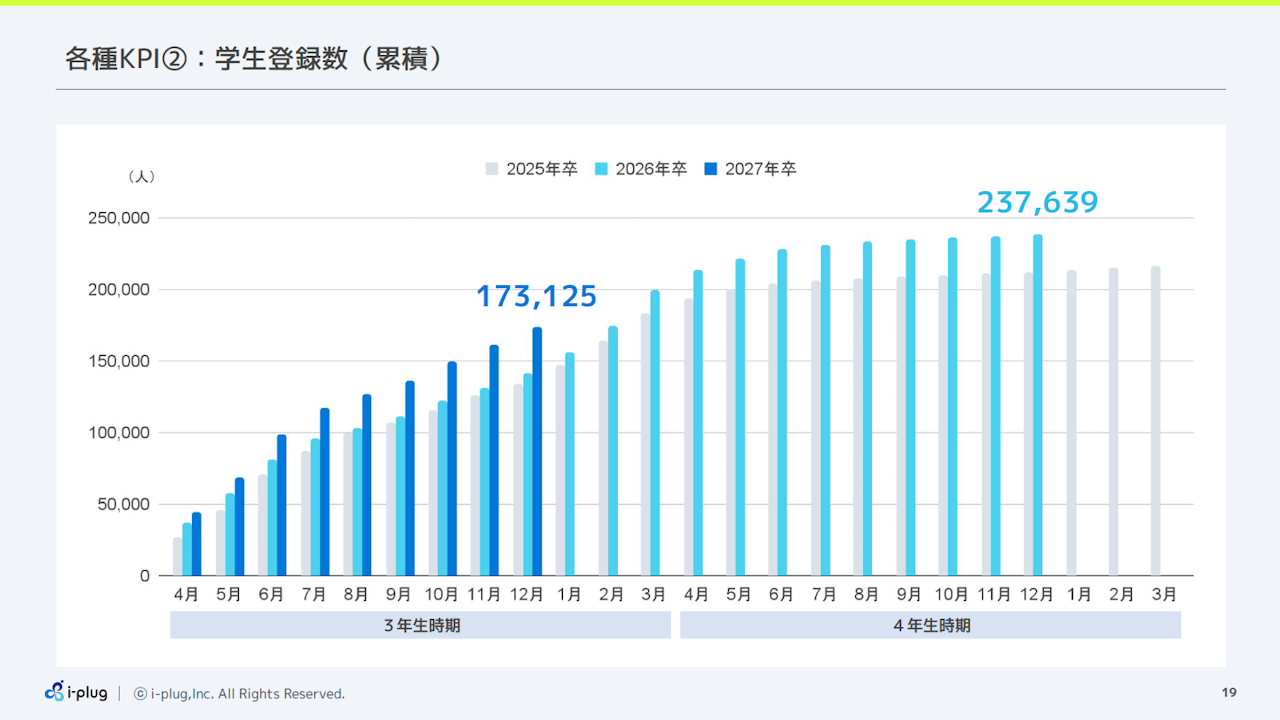Image resolution: width=1280 pixels, height=720 pixels.
Task: Expand the 3年生時期 period band
Action: coord(420,624)
